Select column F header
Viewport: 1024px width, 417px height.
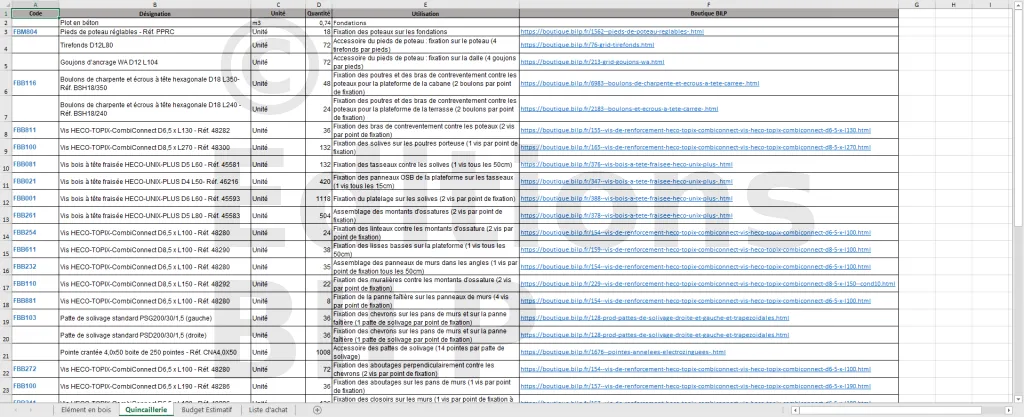click(708, 4)
